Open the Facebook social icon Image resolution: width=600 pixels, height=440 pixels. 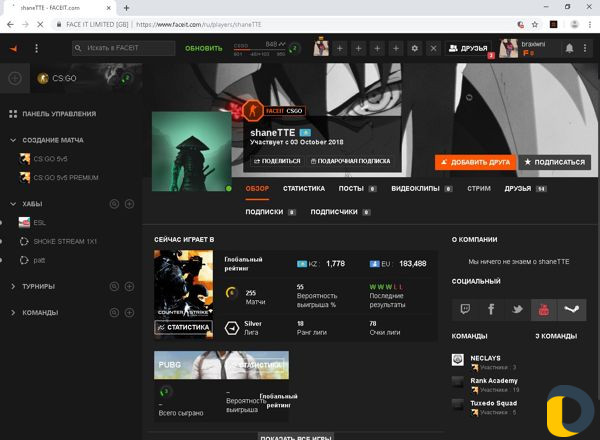pyautogui.click(x=491, y=309)
